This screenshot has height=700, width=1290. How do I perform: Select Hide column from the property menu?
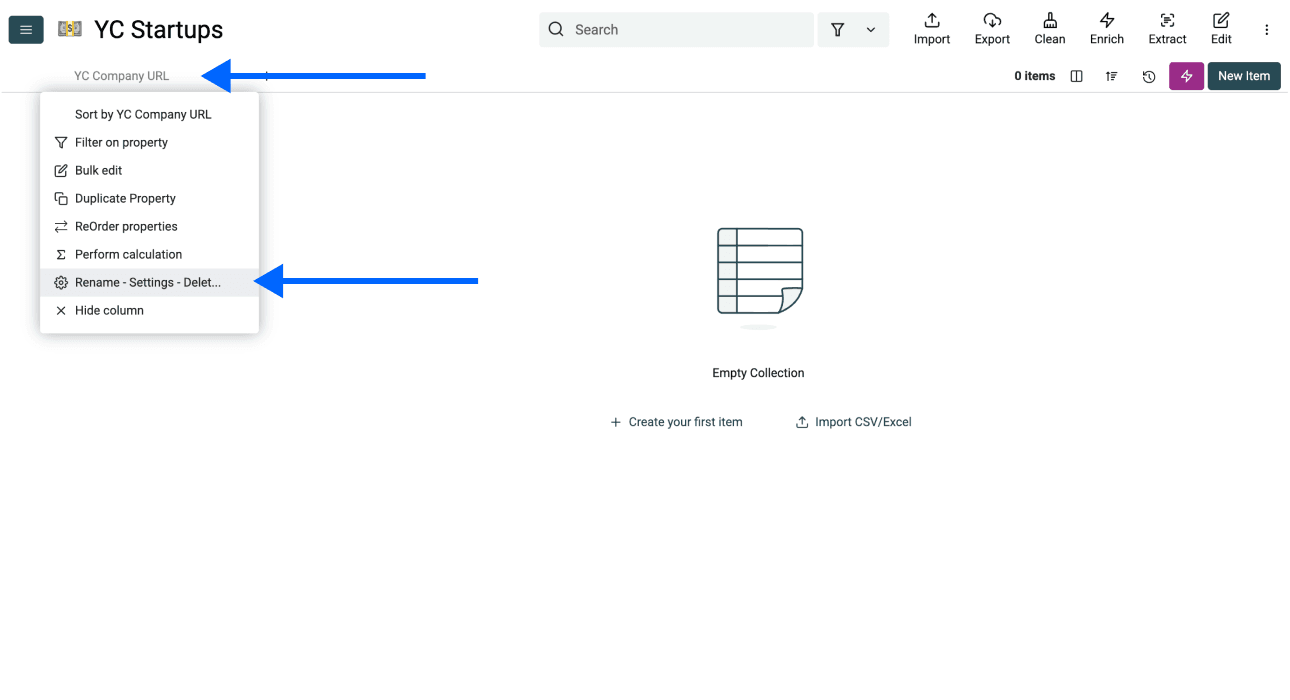109,310
